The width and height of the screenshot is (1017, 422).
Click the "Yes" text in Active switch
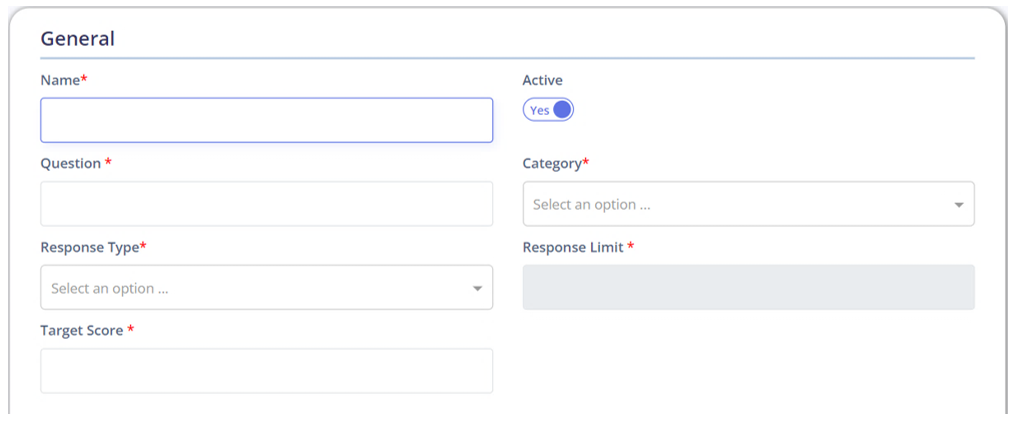tap(540, 110)
